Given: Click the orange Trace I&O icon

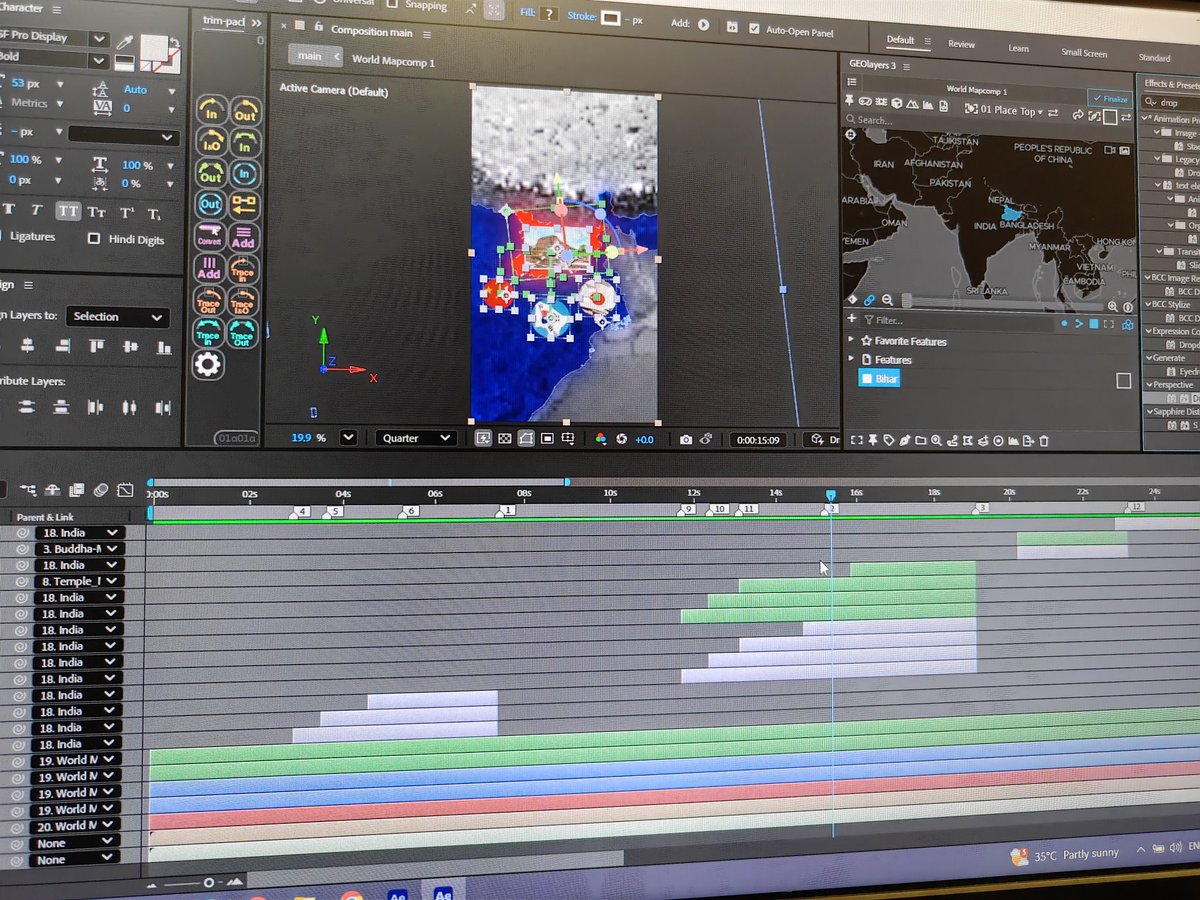Looking at the screenshot, I should click(x=242, y=301).
